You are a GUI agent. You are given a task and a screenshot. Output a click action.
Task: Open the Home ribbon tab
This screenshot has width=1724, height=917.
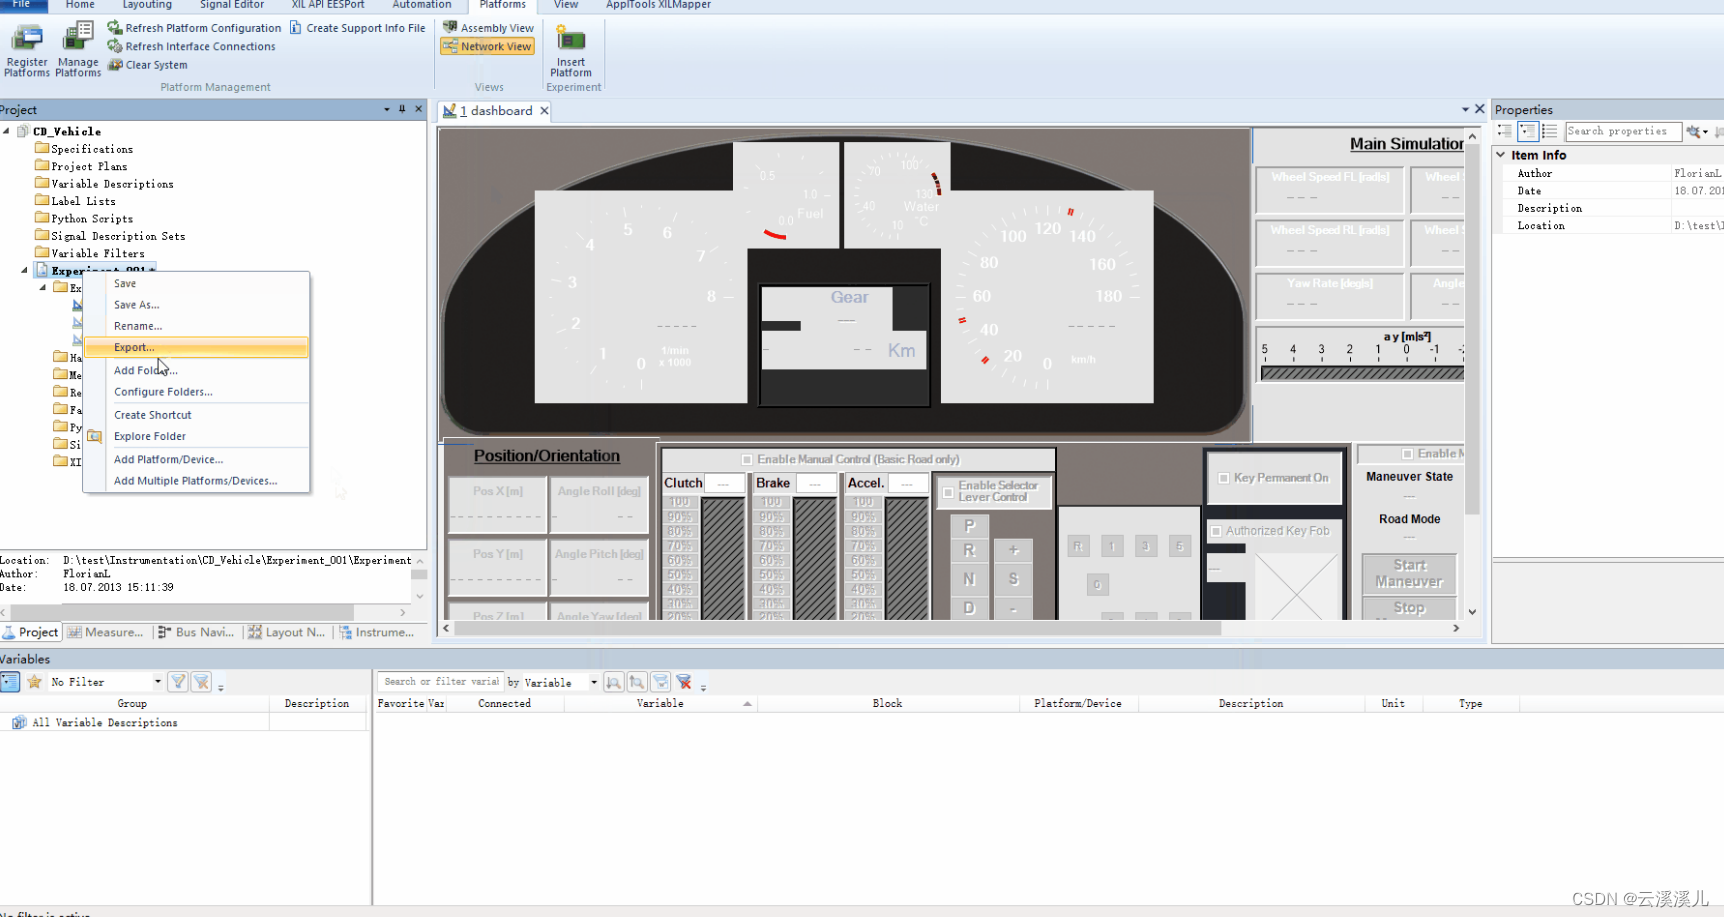(80, 5)
